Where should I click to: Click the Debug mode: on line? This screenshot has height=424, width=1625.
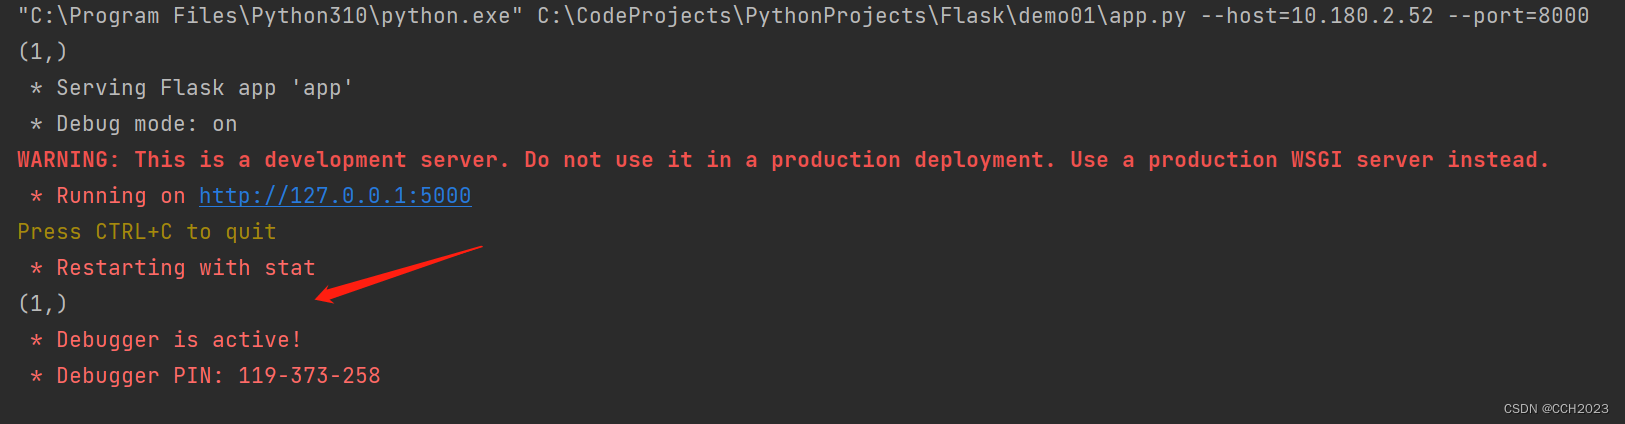point(133,124)
